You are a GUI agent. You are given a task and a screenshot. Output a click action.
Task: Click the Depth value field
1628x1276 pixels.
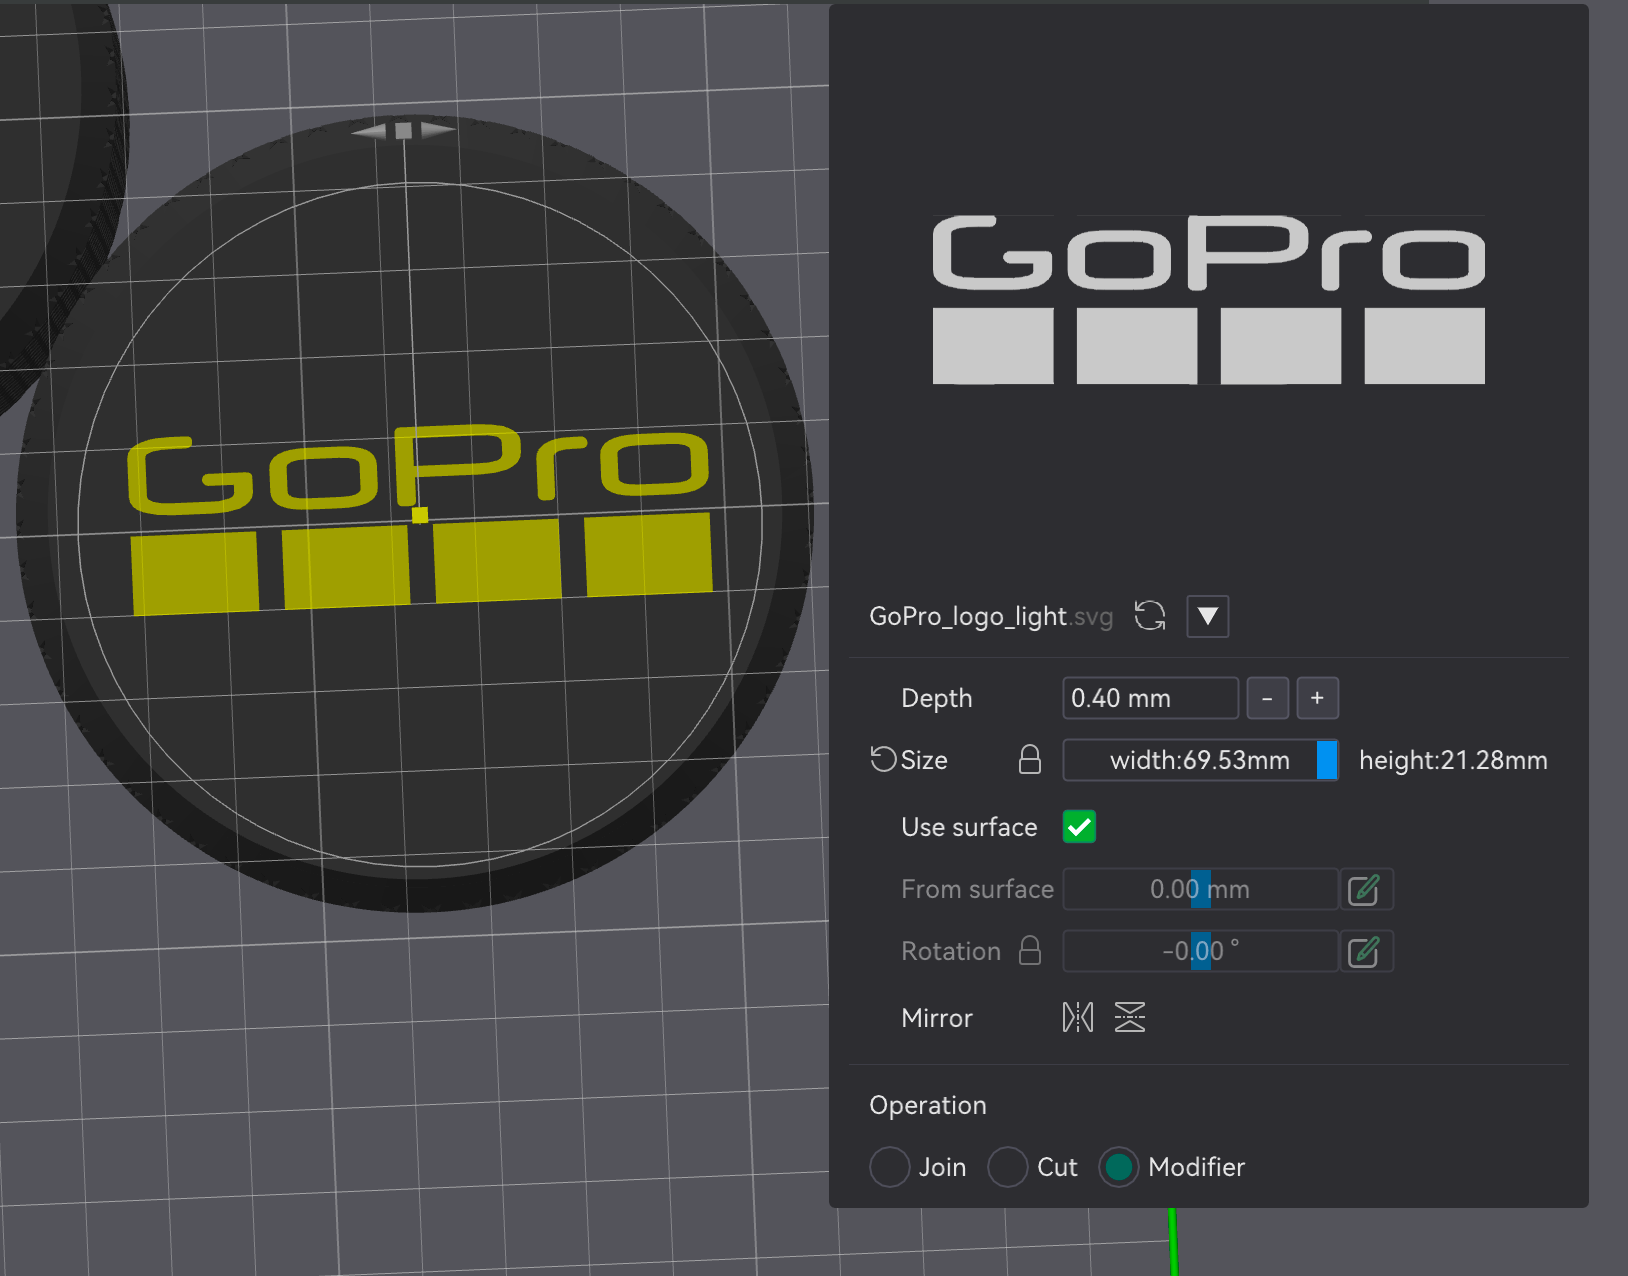1150,698
